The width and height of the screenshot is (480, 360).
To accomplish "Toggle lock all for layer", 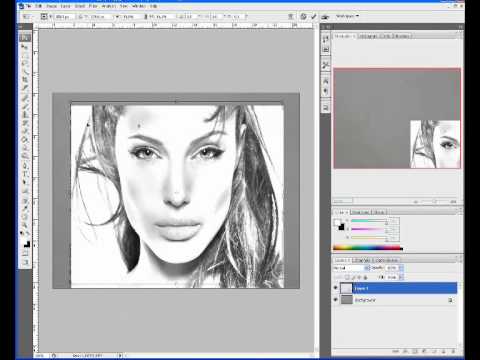I will click(x=365, y=277).
